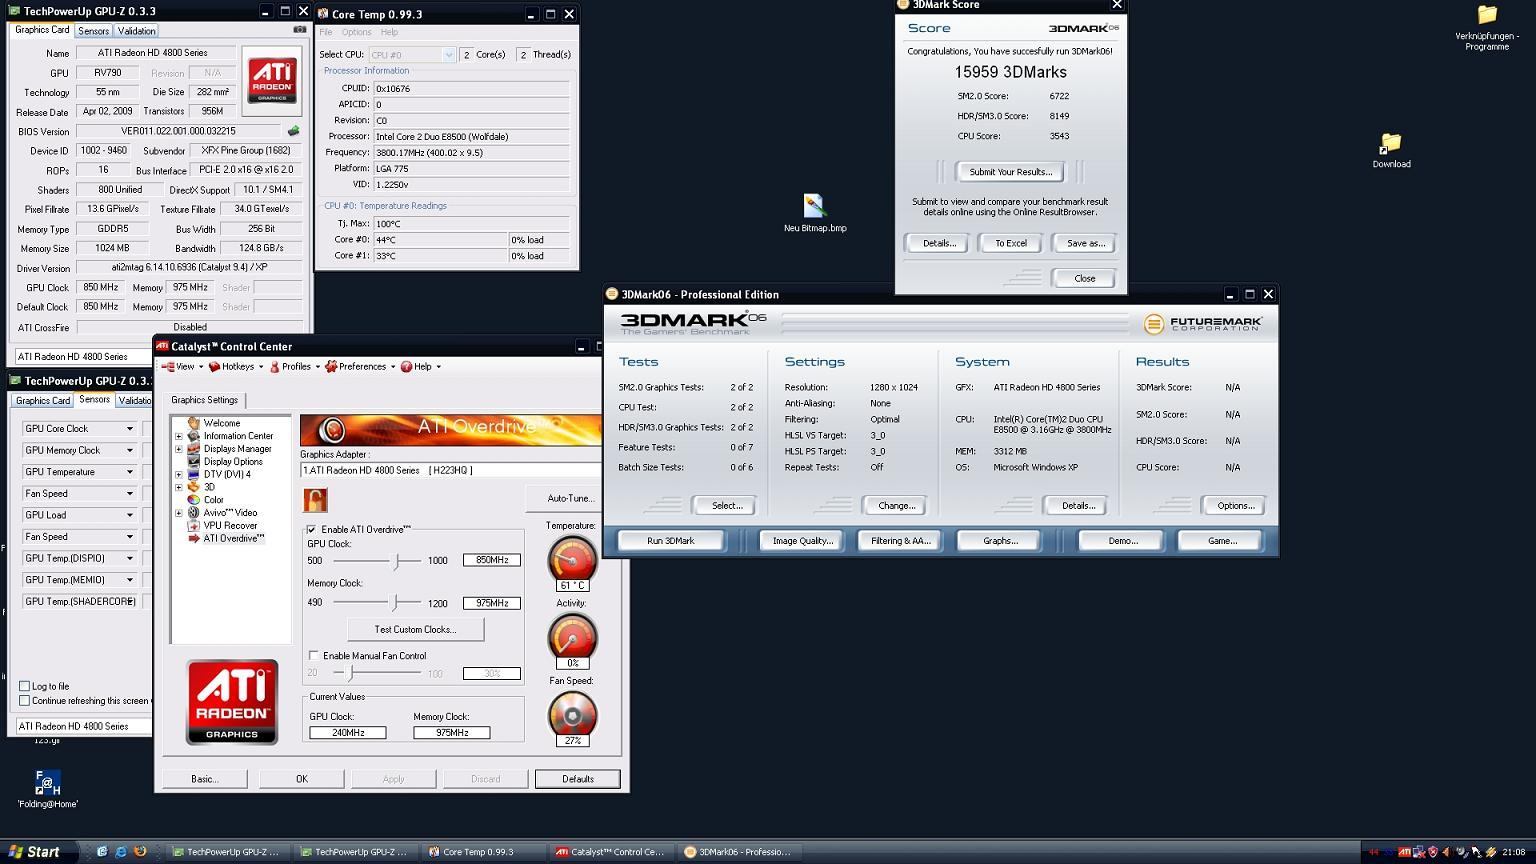Switch to Graphics Card tab in lower GPU-Z
The width and height of the screenshot is (1536, 864).
click(42, 400)
